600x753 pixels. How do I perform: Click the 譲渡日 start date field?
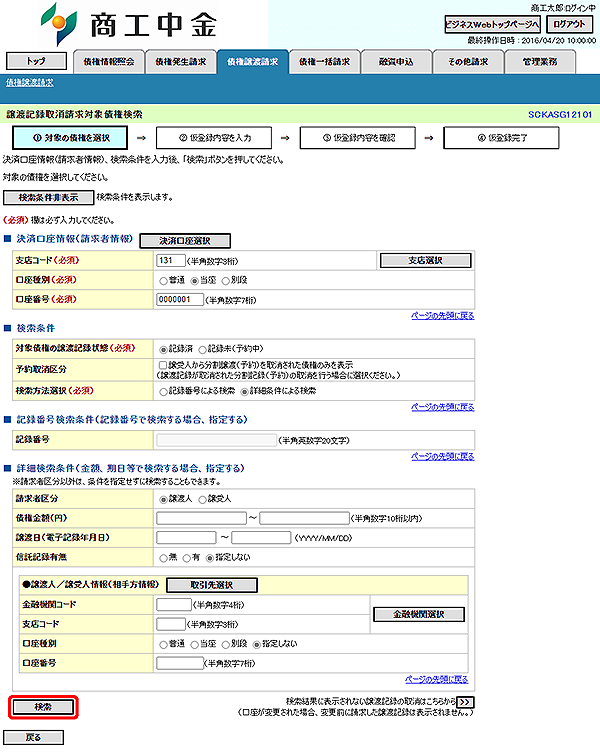186,537
